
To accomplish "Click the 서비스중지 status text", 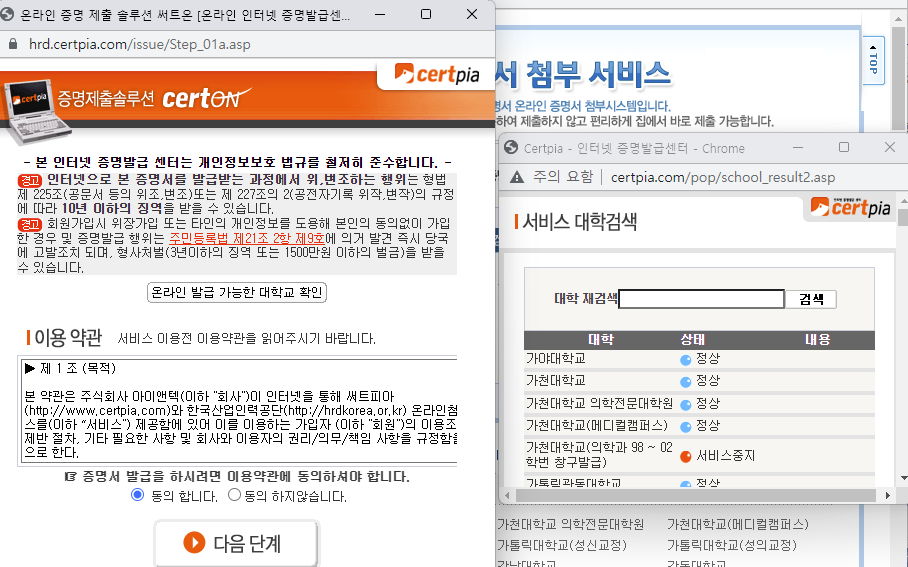I will pos(726,456).
